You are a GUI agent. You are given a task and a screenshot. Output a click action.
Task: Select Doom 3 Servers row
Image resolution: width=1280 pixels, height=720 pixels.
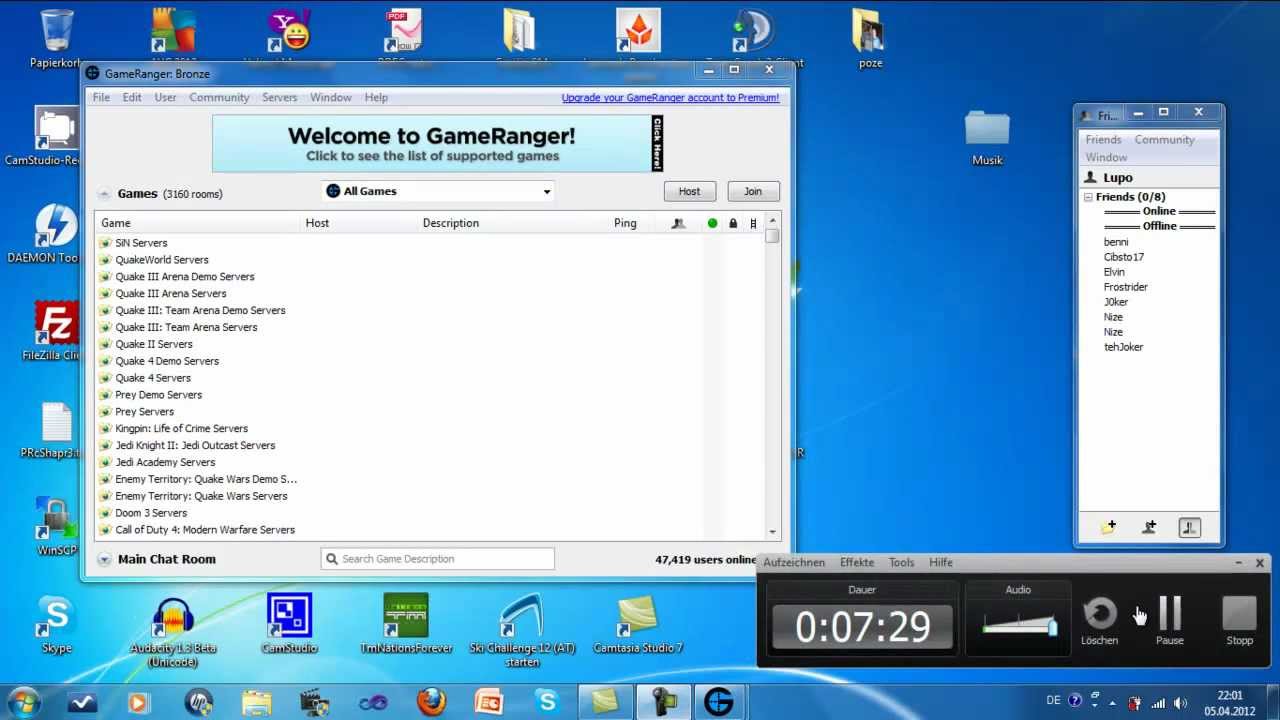coord(430,513)
